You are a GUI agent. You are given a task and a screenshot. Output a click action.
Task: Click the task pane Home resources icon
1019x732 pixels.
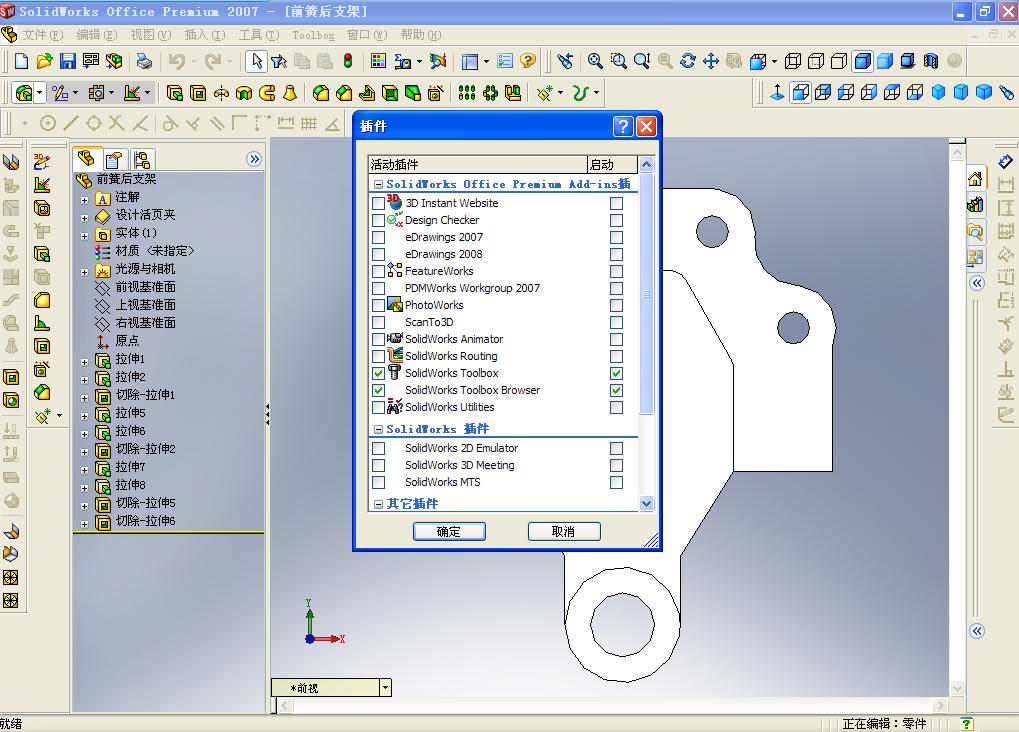(x=975, y=179)
